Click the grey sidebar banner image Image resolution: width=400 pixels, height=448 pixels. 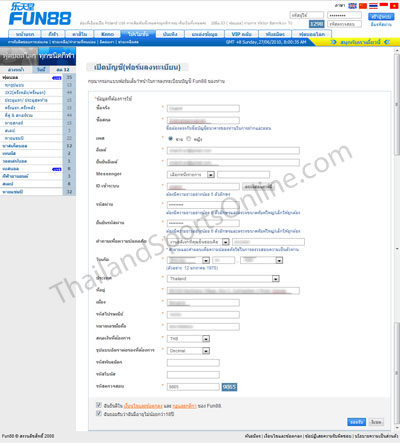pos(19,56)
